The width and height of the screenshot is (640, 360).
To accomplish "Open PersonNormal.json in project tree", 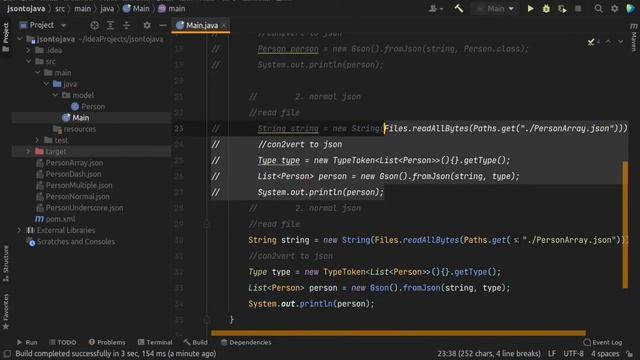I will click(x=73, y=196).
